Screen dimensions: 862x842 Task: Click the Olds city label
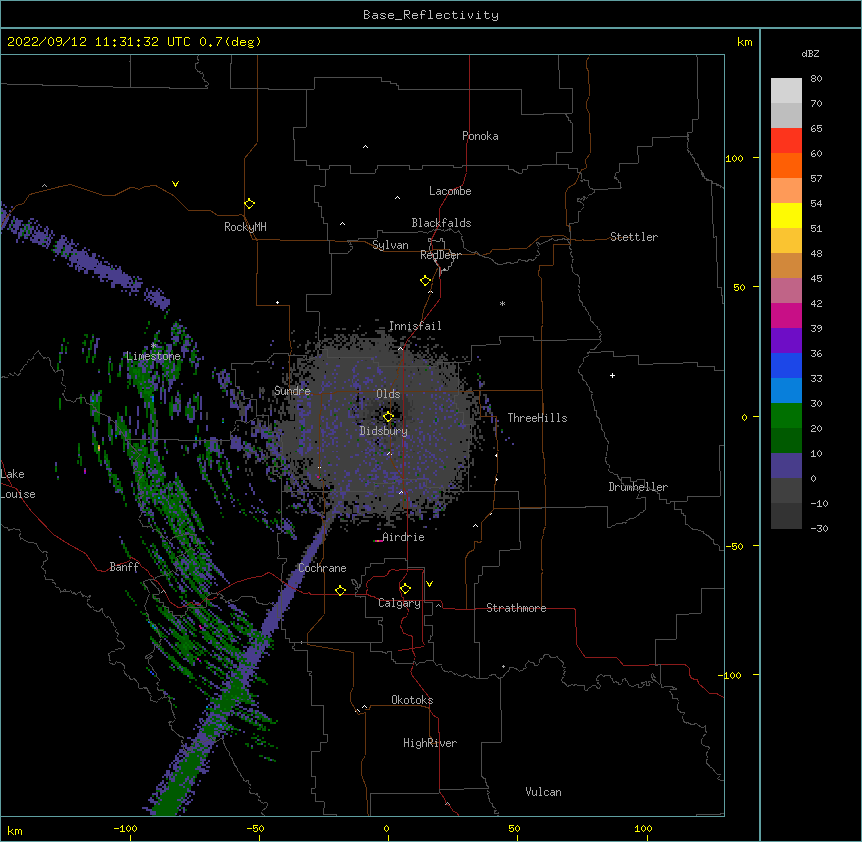pyautogui.click(x=388, y=394)
